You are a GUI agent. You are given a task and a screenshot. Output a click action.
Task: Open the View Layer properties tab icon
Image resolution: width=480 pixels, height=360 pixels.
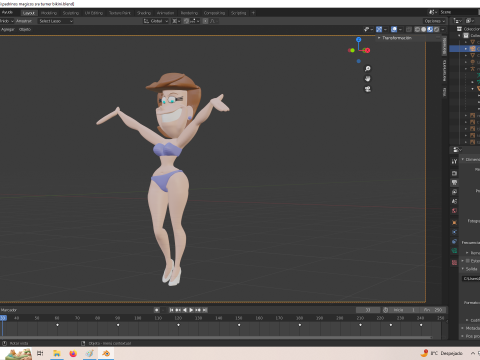454,192
